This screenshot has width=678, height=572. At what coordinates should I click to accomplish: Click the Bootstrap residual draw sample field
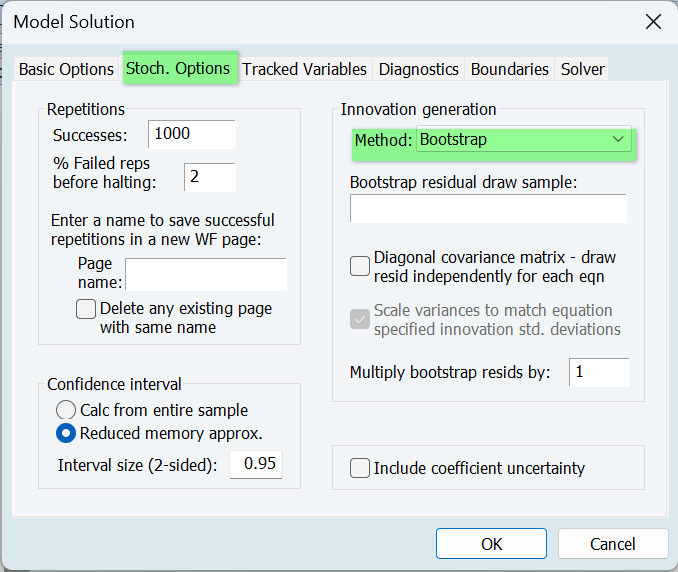coord(488,208)
